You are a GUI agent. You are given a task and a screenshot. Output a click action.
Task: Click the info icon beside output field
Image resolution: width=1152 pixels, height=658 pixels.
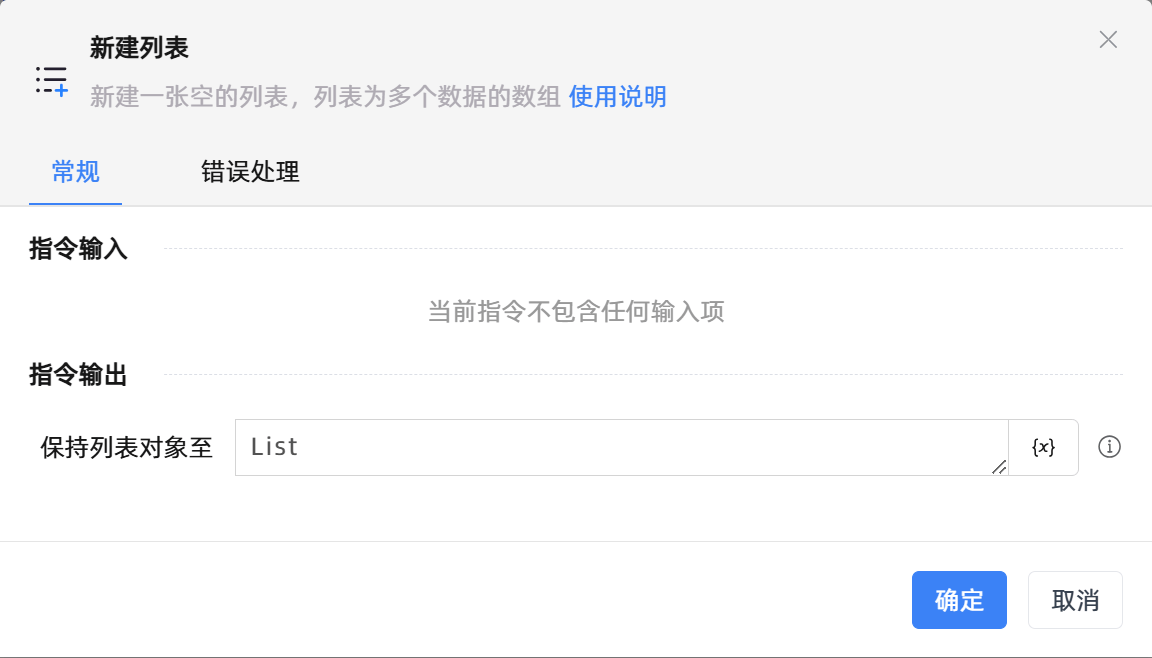point(1109,447)
